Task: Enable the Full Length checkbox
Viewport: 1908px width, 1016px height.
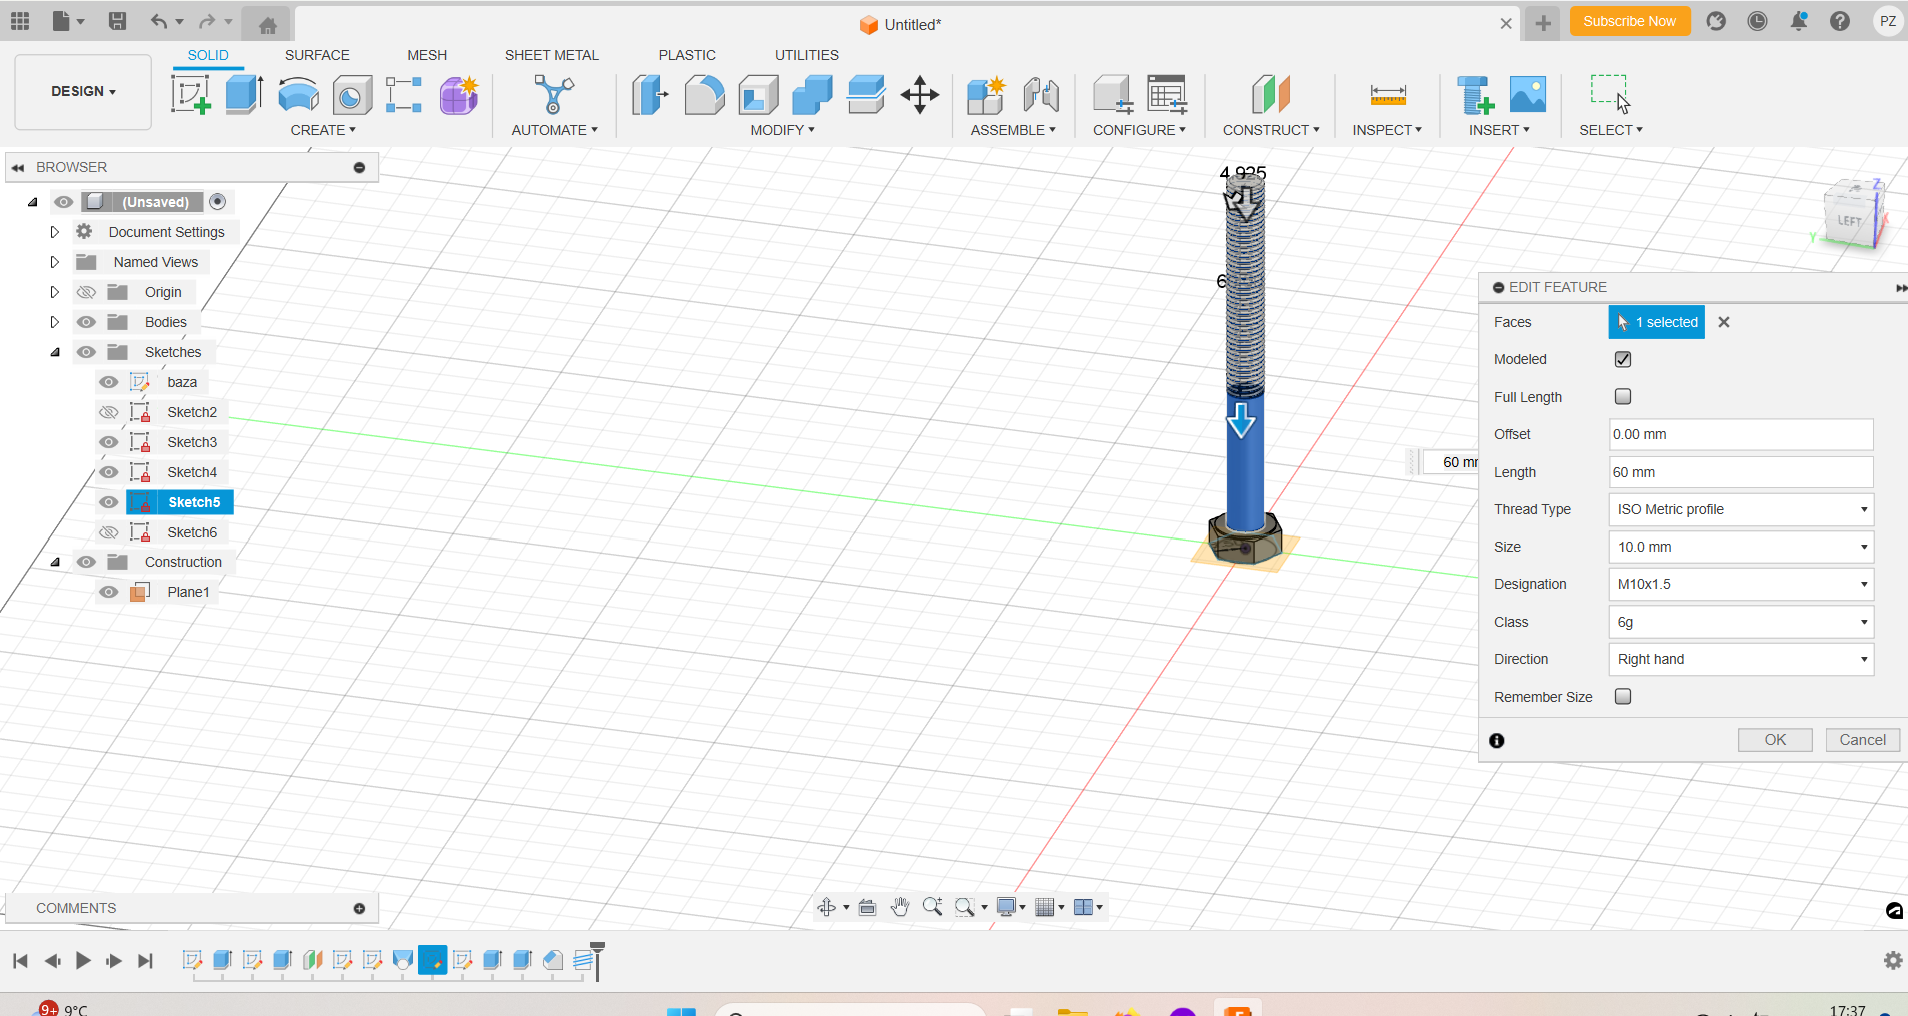Action: (1623, 397)
